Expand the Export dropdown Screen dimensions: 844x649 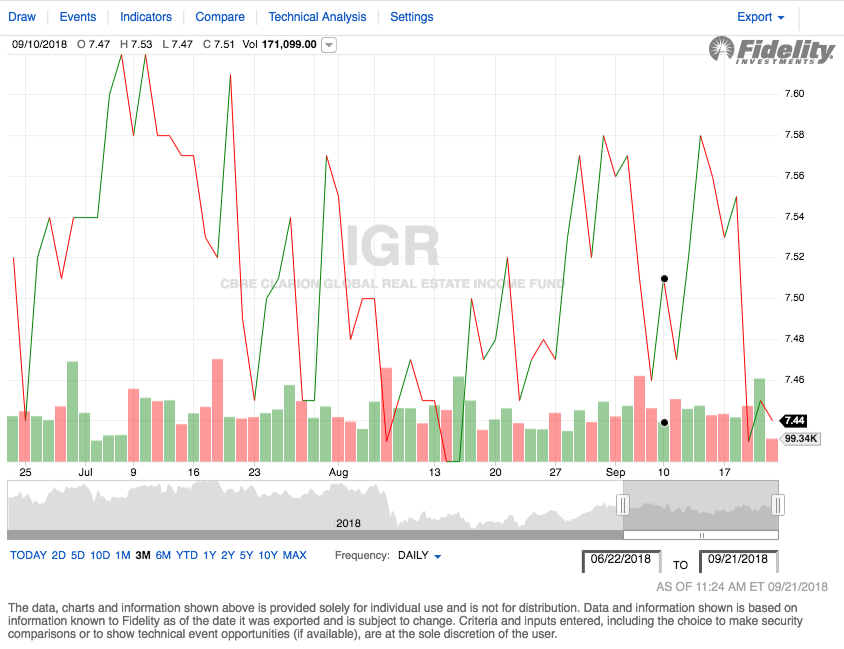(x=760, y=17)
